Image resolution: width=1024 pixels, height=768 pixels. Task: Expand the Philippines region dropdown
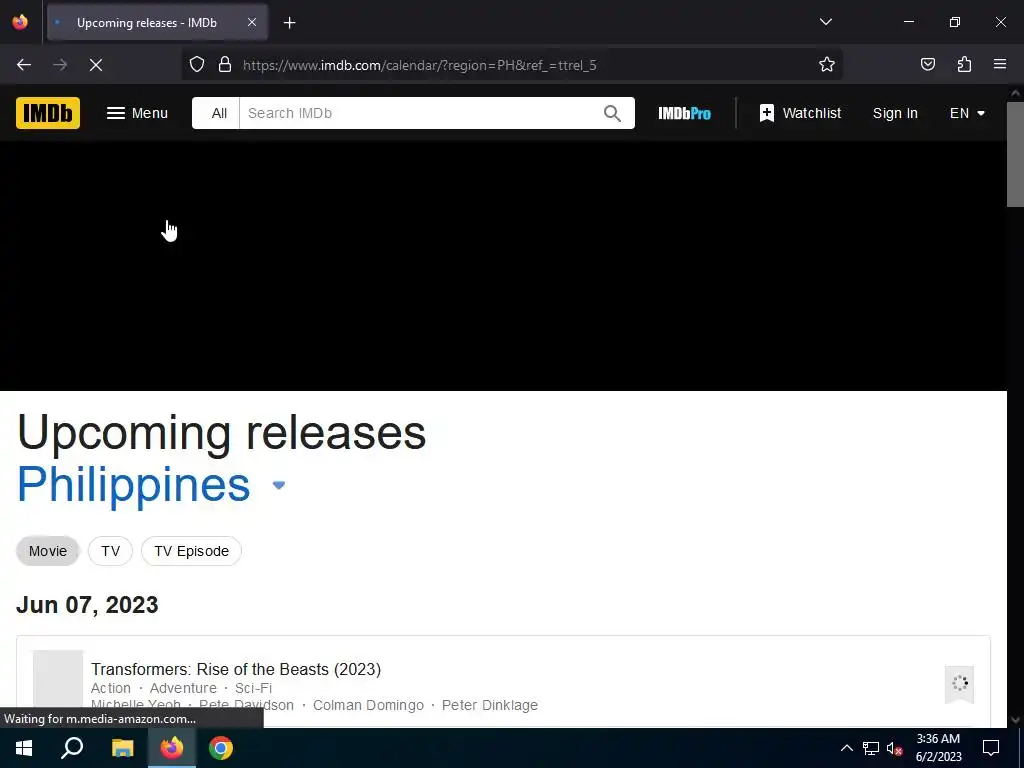click(x=279, y=485)
